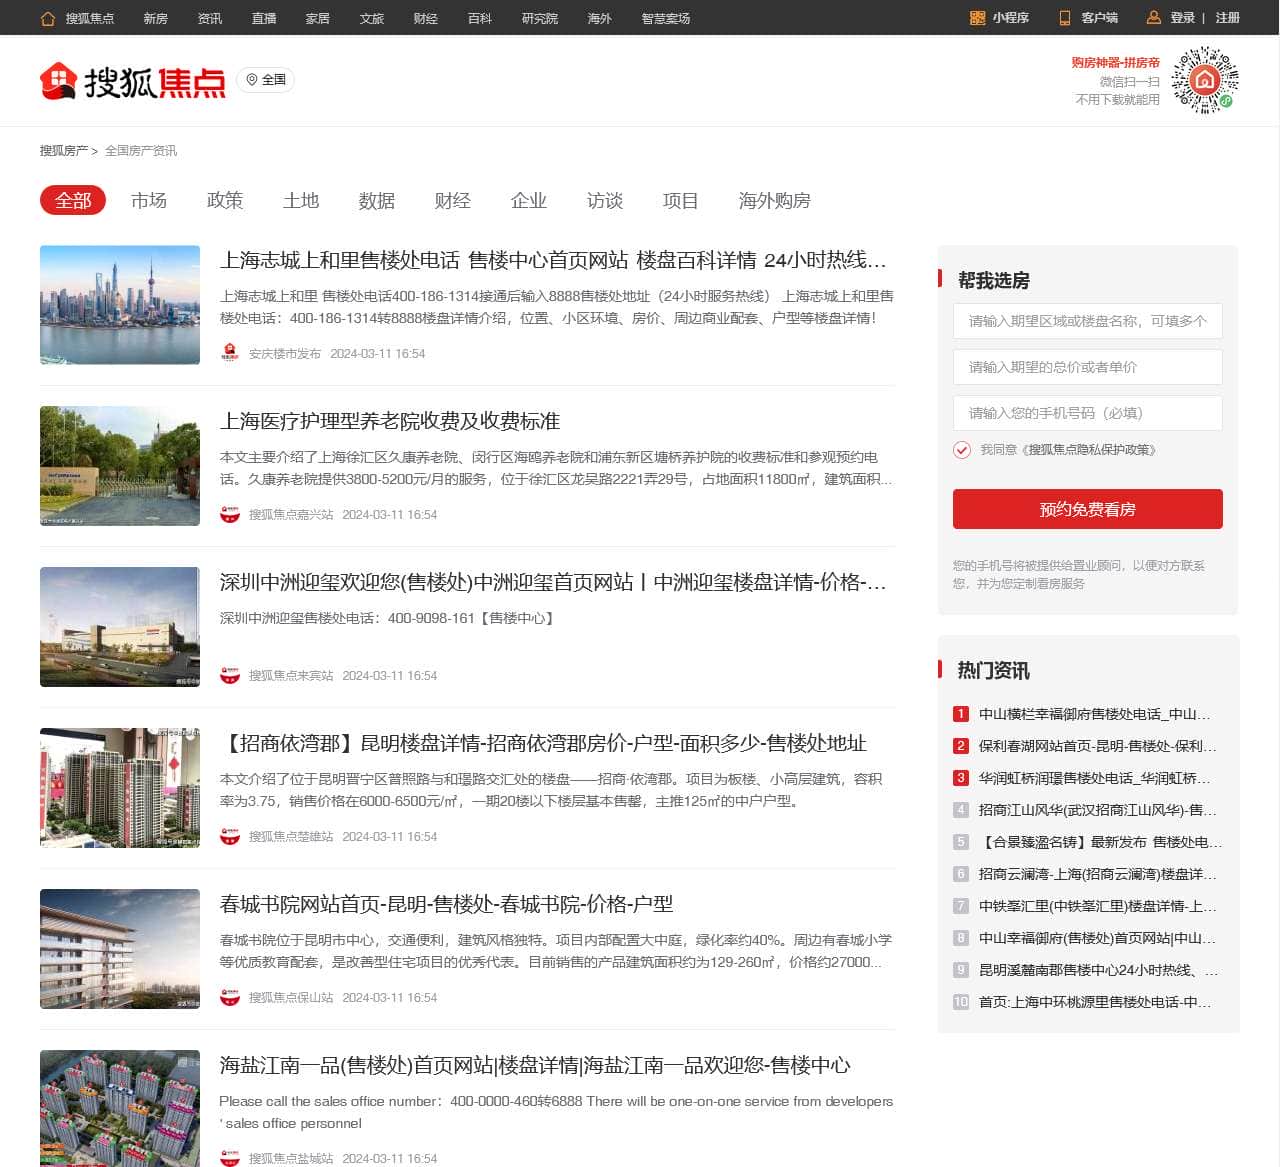Click the 春城书院 article thumbnail
Viewport: 1280px width, 1167px height.
(x=119, y=948)
